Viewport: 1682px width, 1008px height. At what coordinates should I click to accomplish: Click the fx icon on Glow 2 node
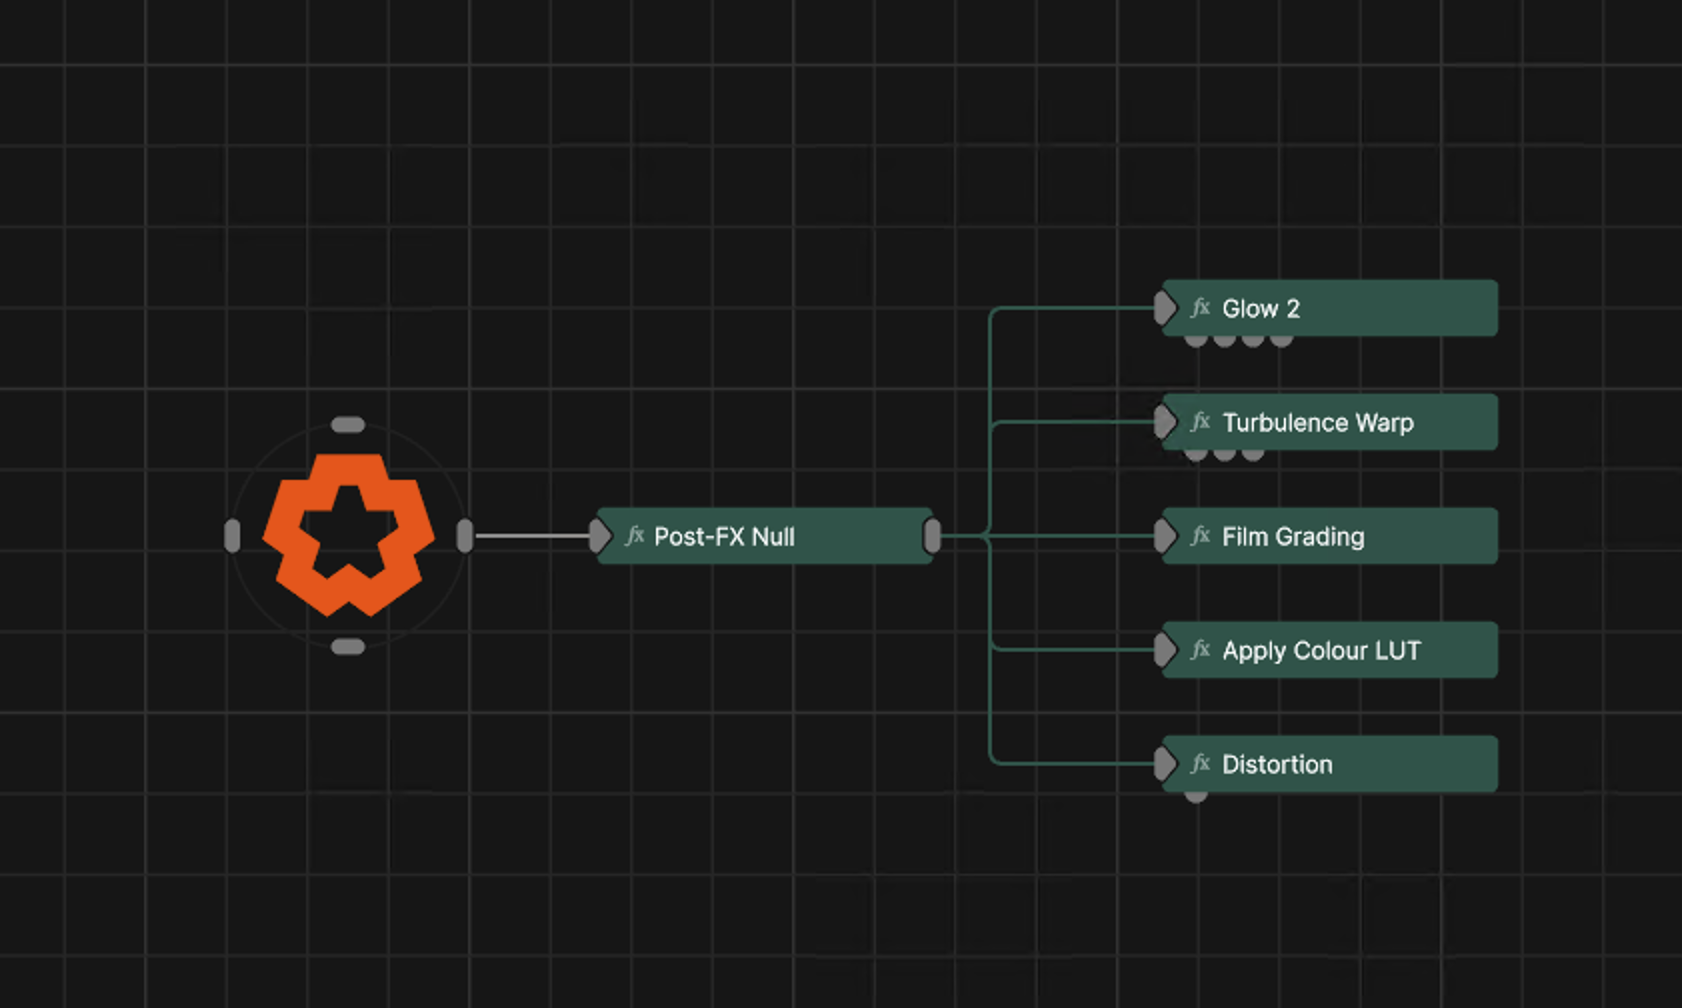(x=1200, y=308)
